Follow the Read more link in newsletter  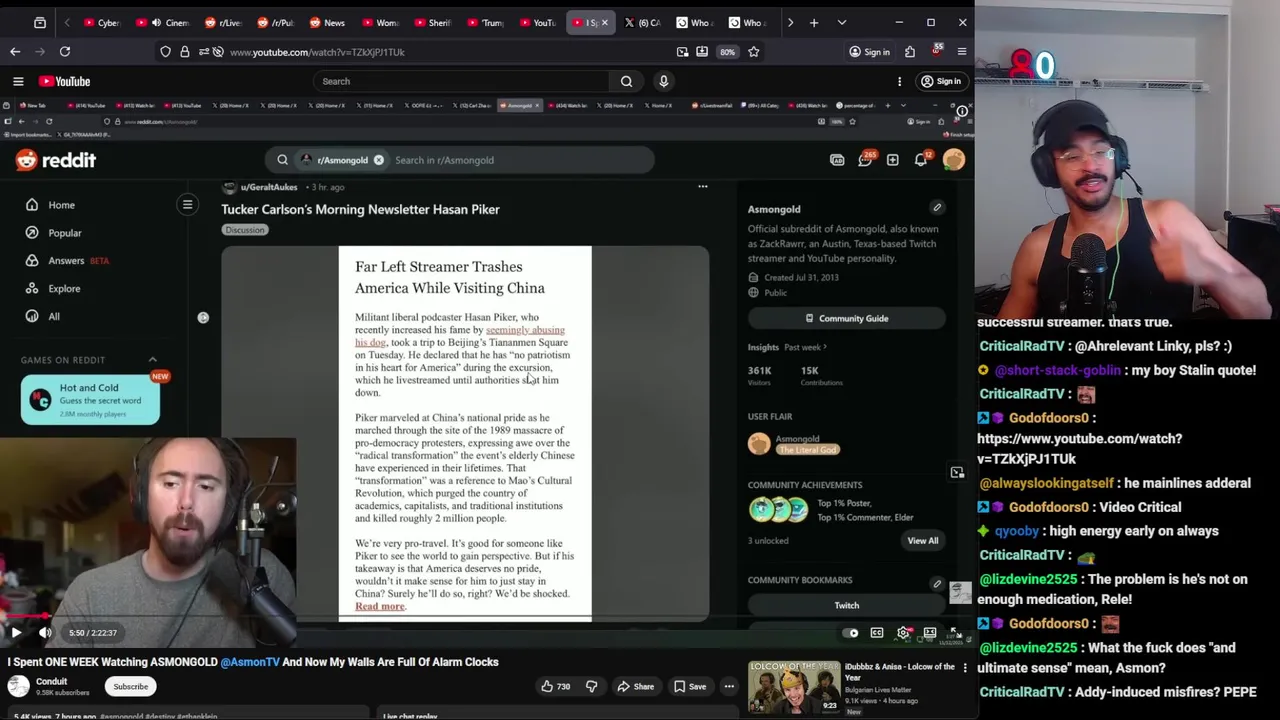click(x=380, y=606)
